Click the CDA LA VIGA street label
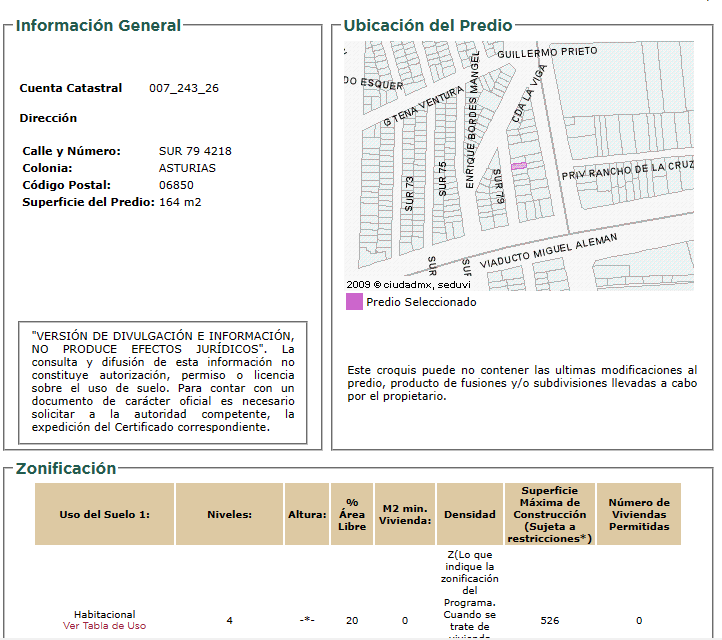Image resolution: width=722 pixels, height=640 pixels. click(x=529, y=93)
